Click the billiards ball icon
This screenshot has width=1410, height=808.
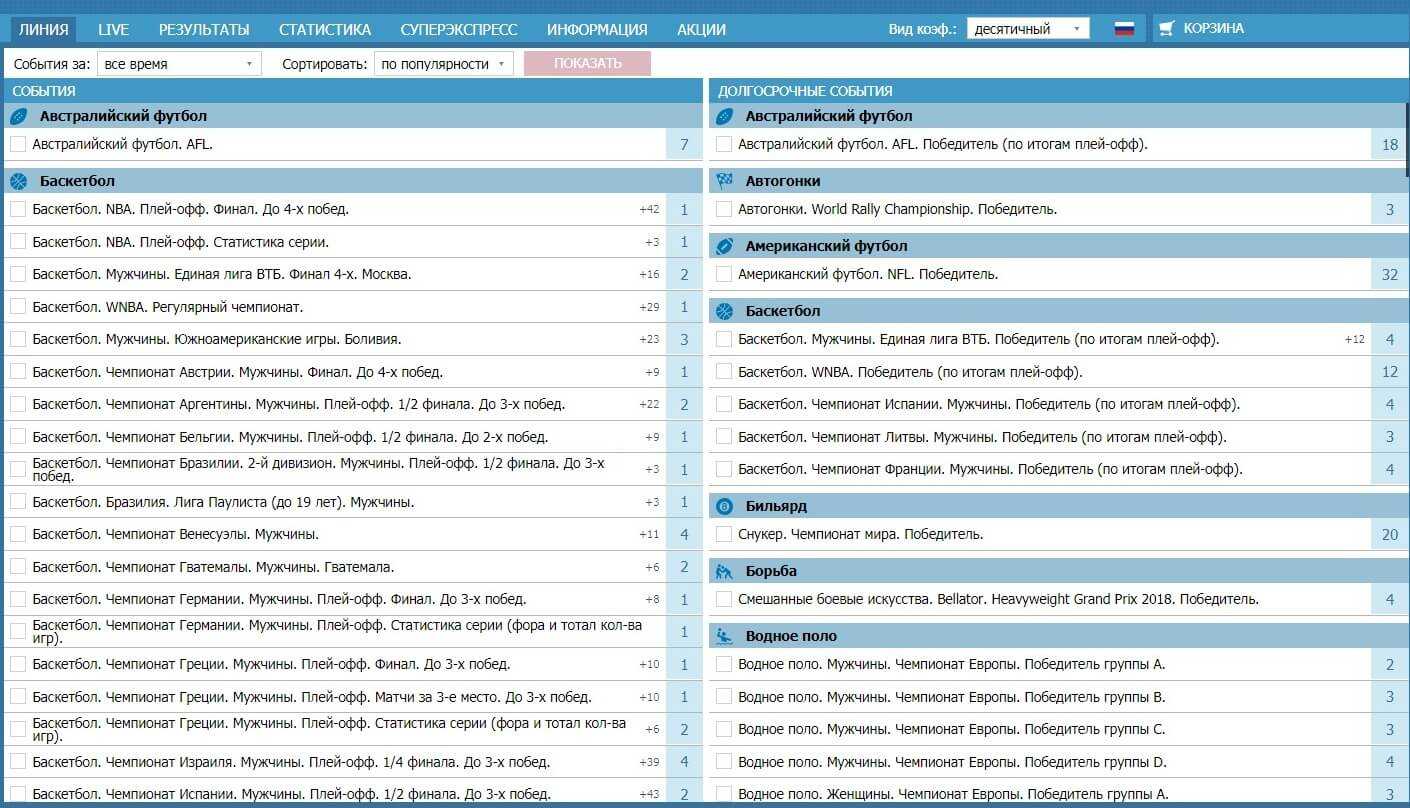(725, 506)
